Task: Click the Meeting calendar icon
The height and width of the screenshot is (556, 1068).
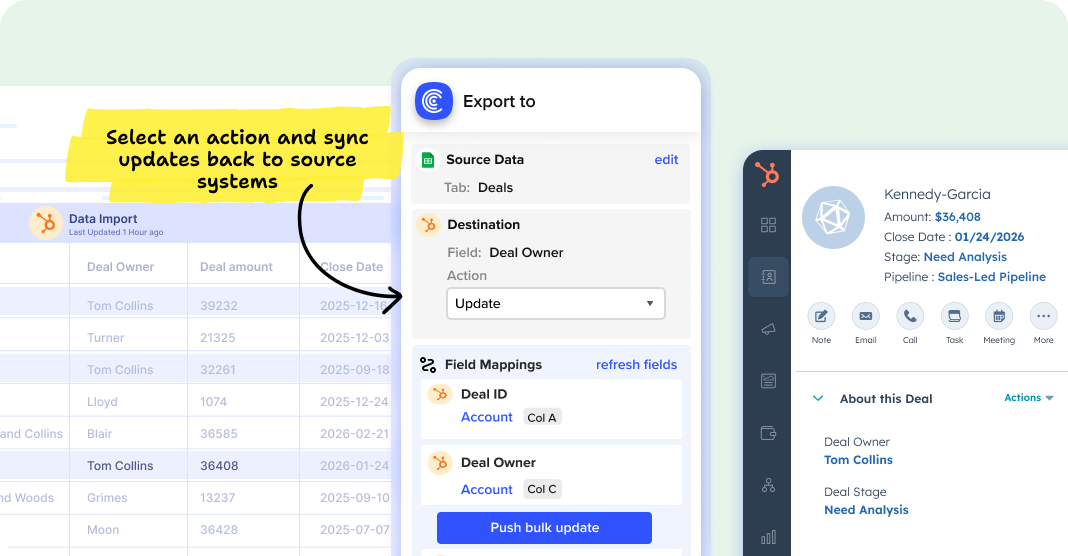Action: pyautogui.click(x=999, y=316)
